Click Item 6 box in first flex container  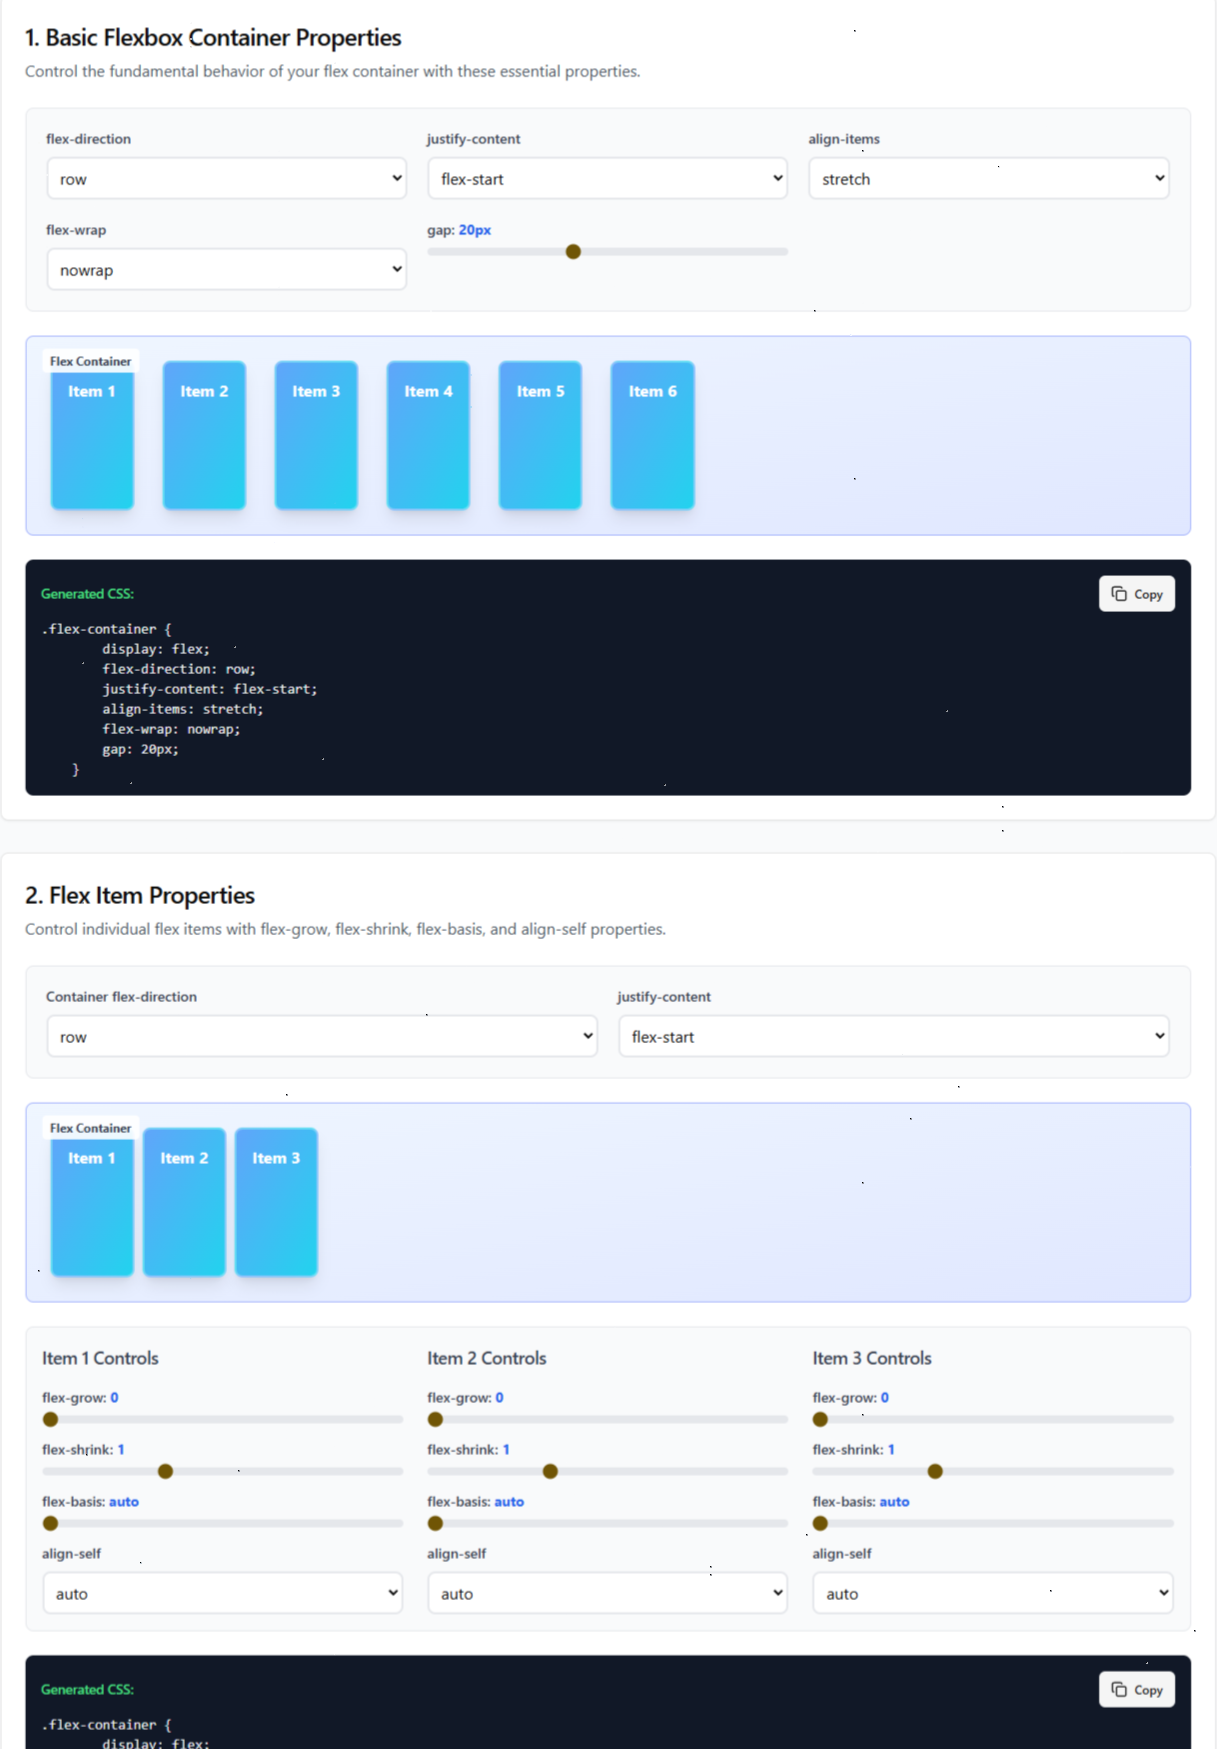(x=653, y=436)
